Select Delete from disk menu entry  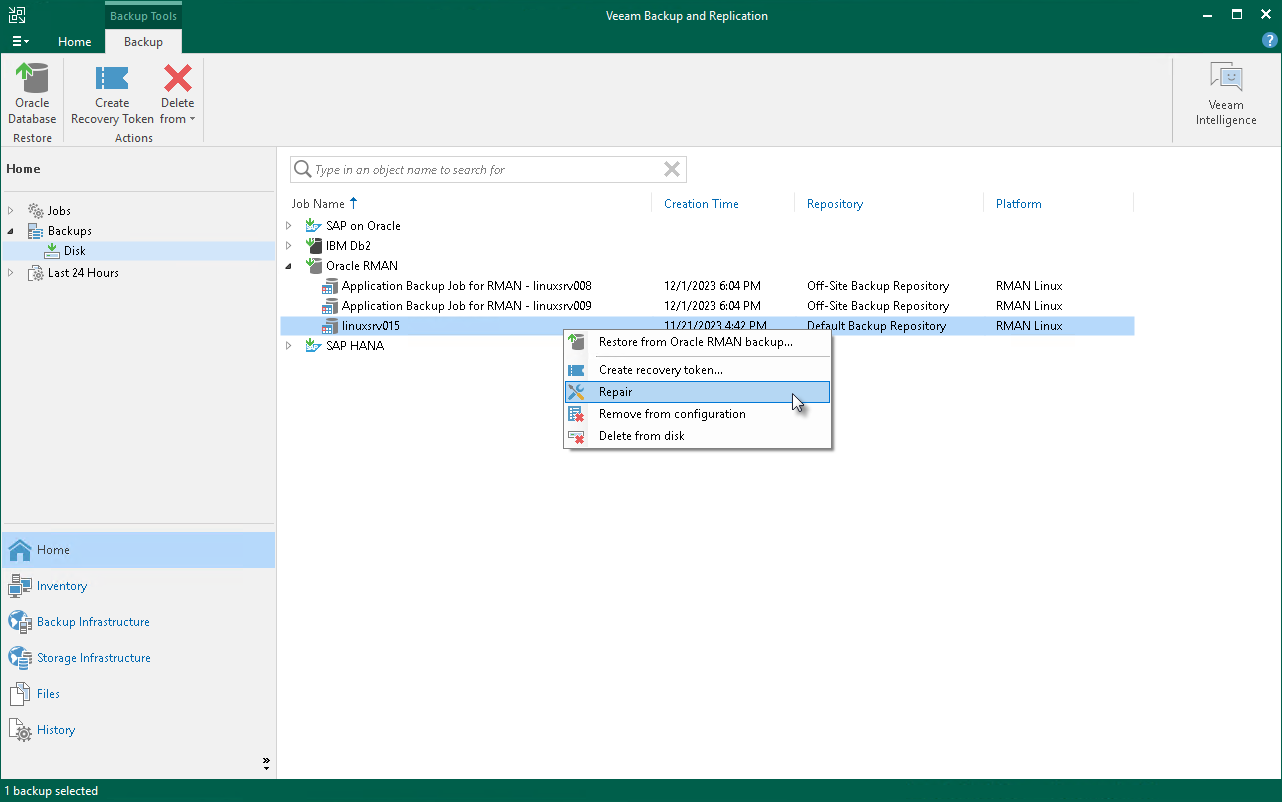[x=641, y=436]
